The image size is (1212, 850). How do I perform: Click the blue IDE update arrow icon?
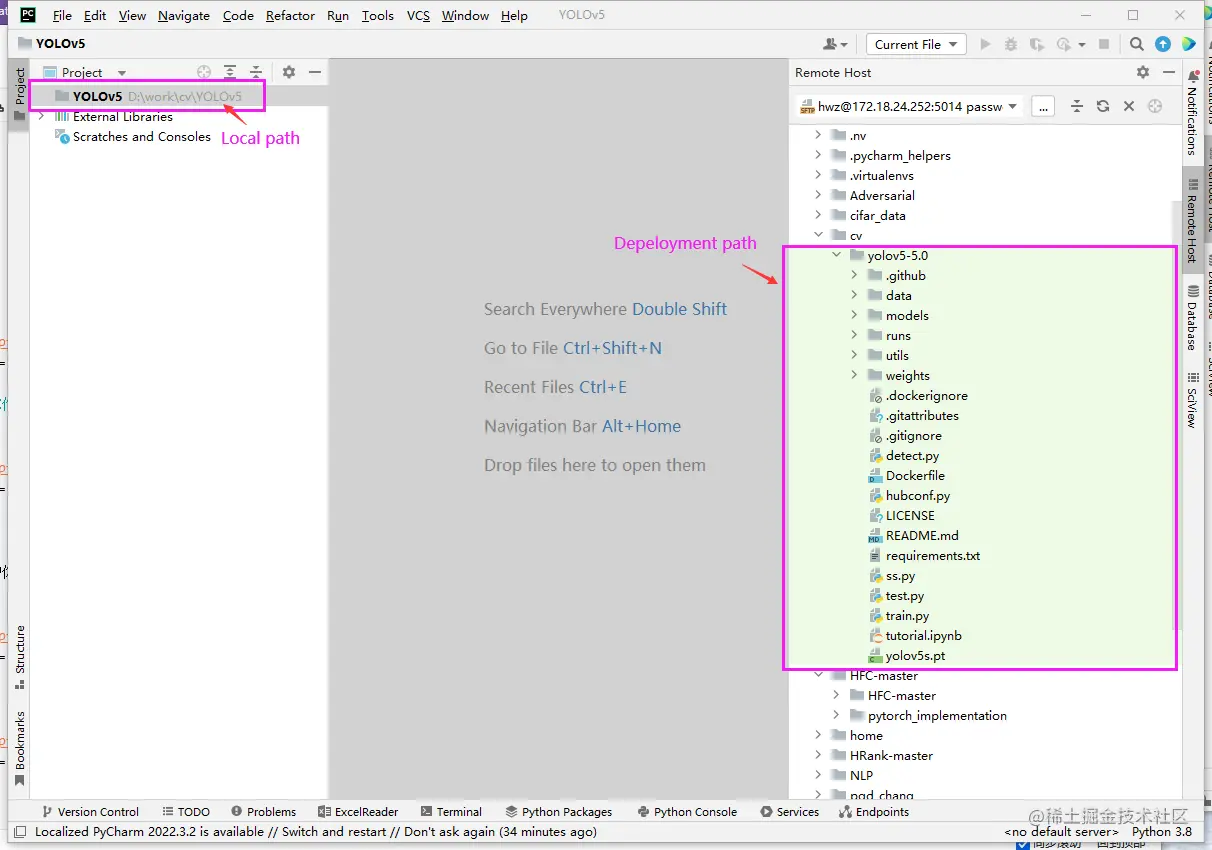coord(1163,44)
